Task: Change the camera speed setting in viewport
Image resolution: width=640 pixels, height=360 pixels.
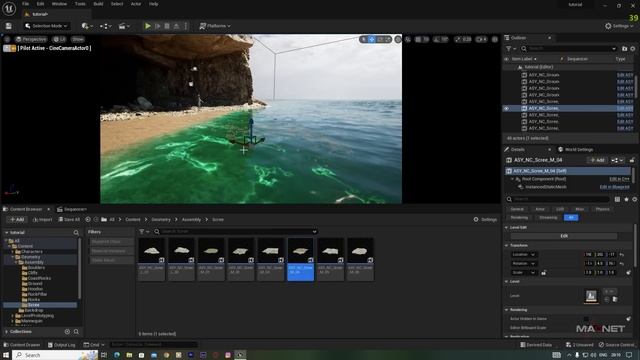Action: [481, 39]
